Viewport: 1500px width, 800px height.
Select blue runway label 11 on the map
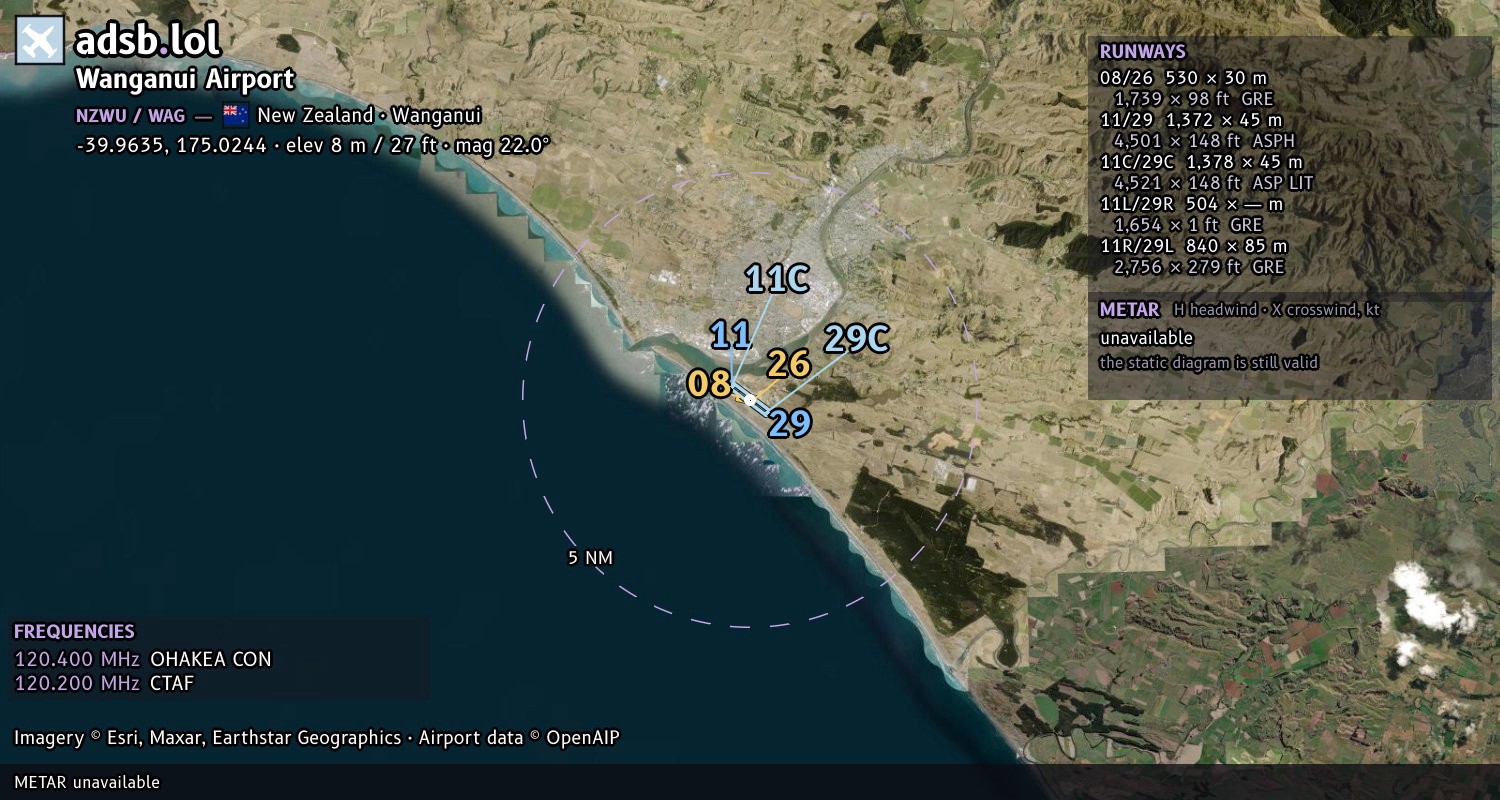click(x=731, y=335)
